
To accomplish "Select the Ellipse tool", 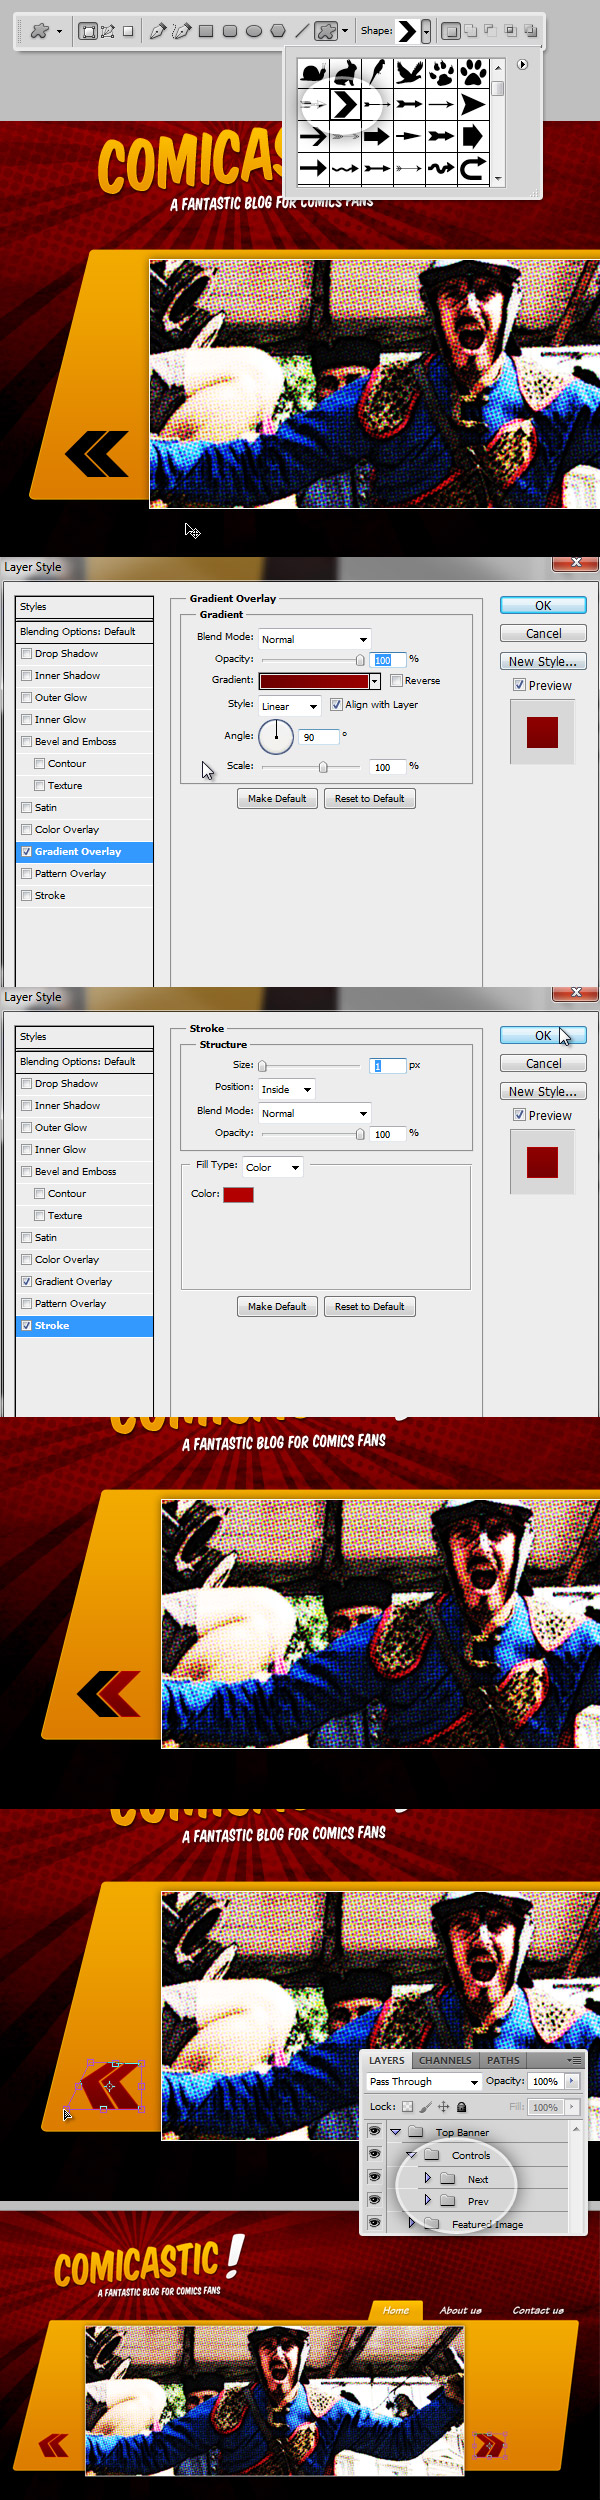I will [254, 31].
